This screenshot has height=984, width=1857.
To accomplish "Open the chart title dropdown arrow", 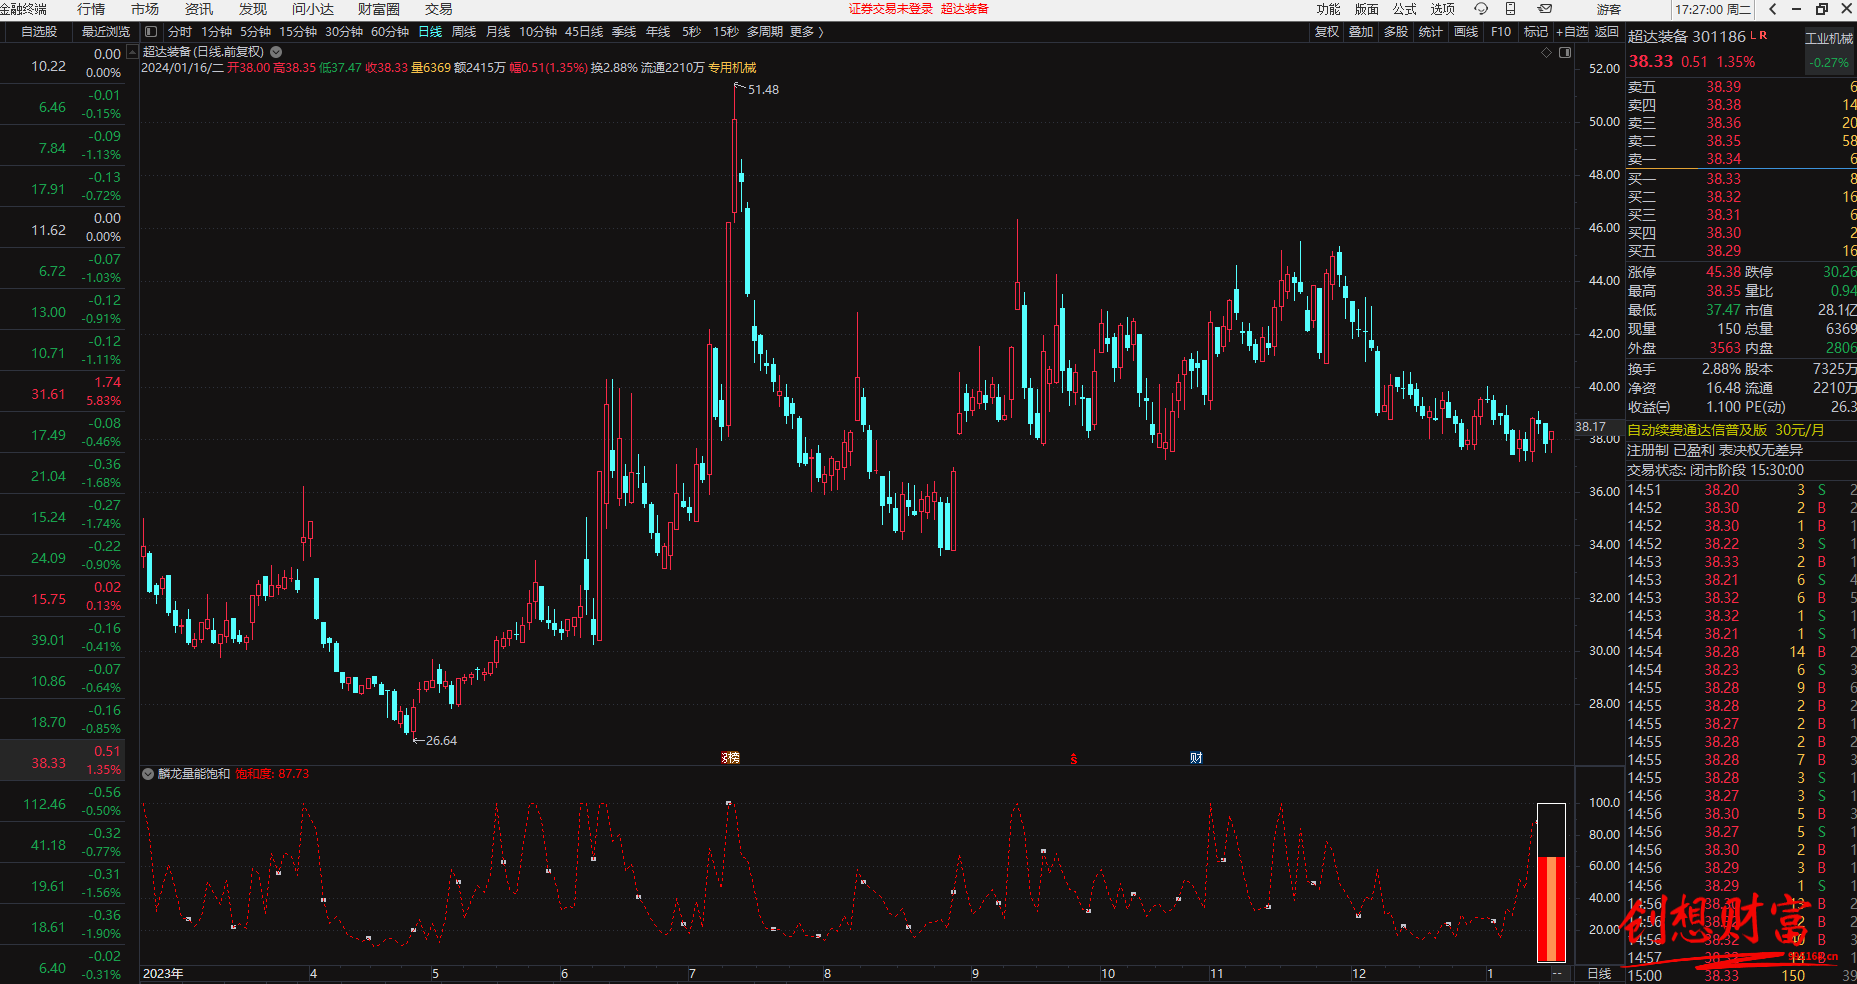I will click(276, 52).
